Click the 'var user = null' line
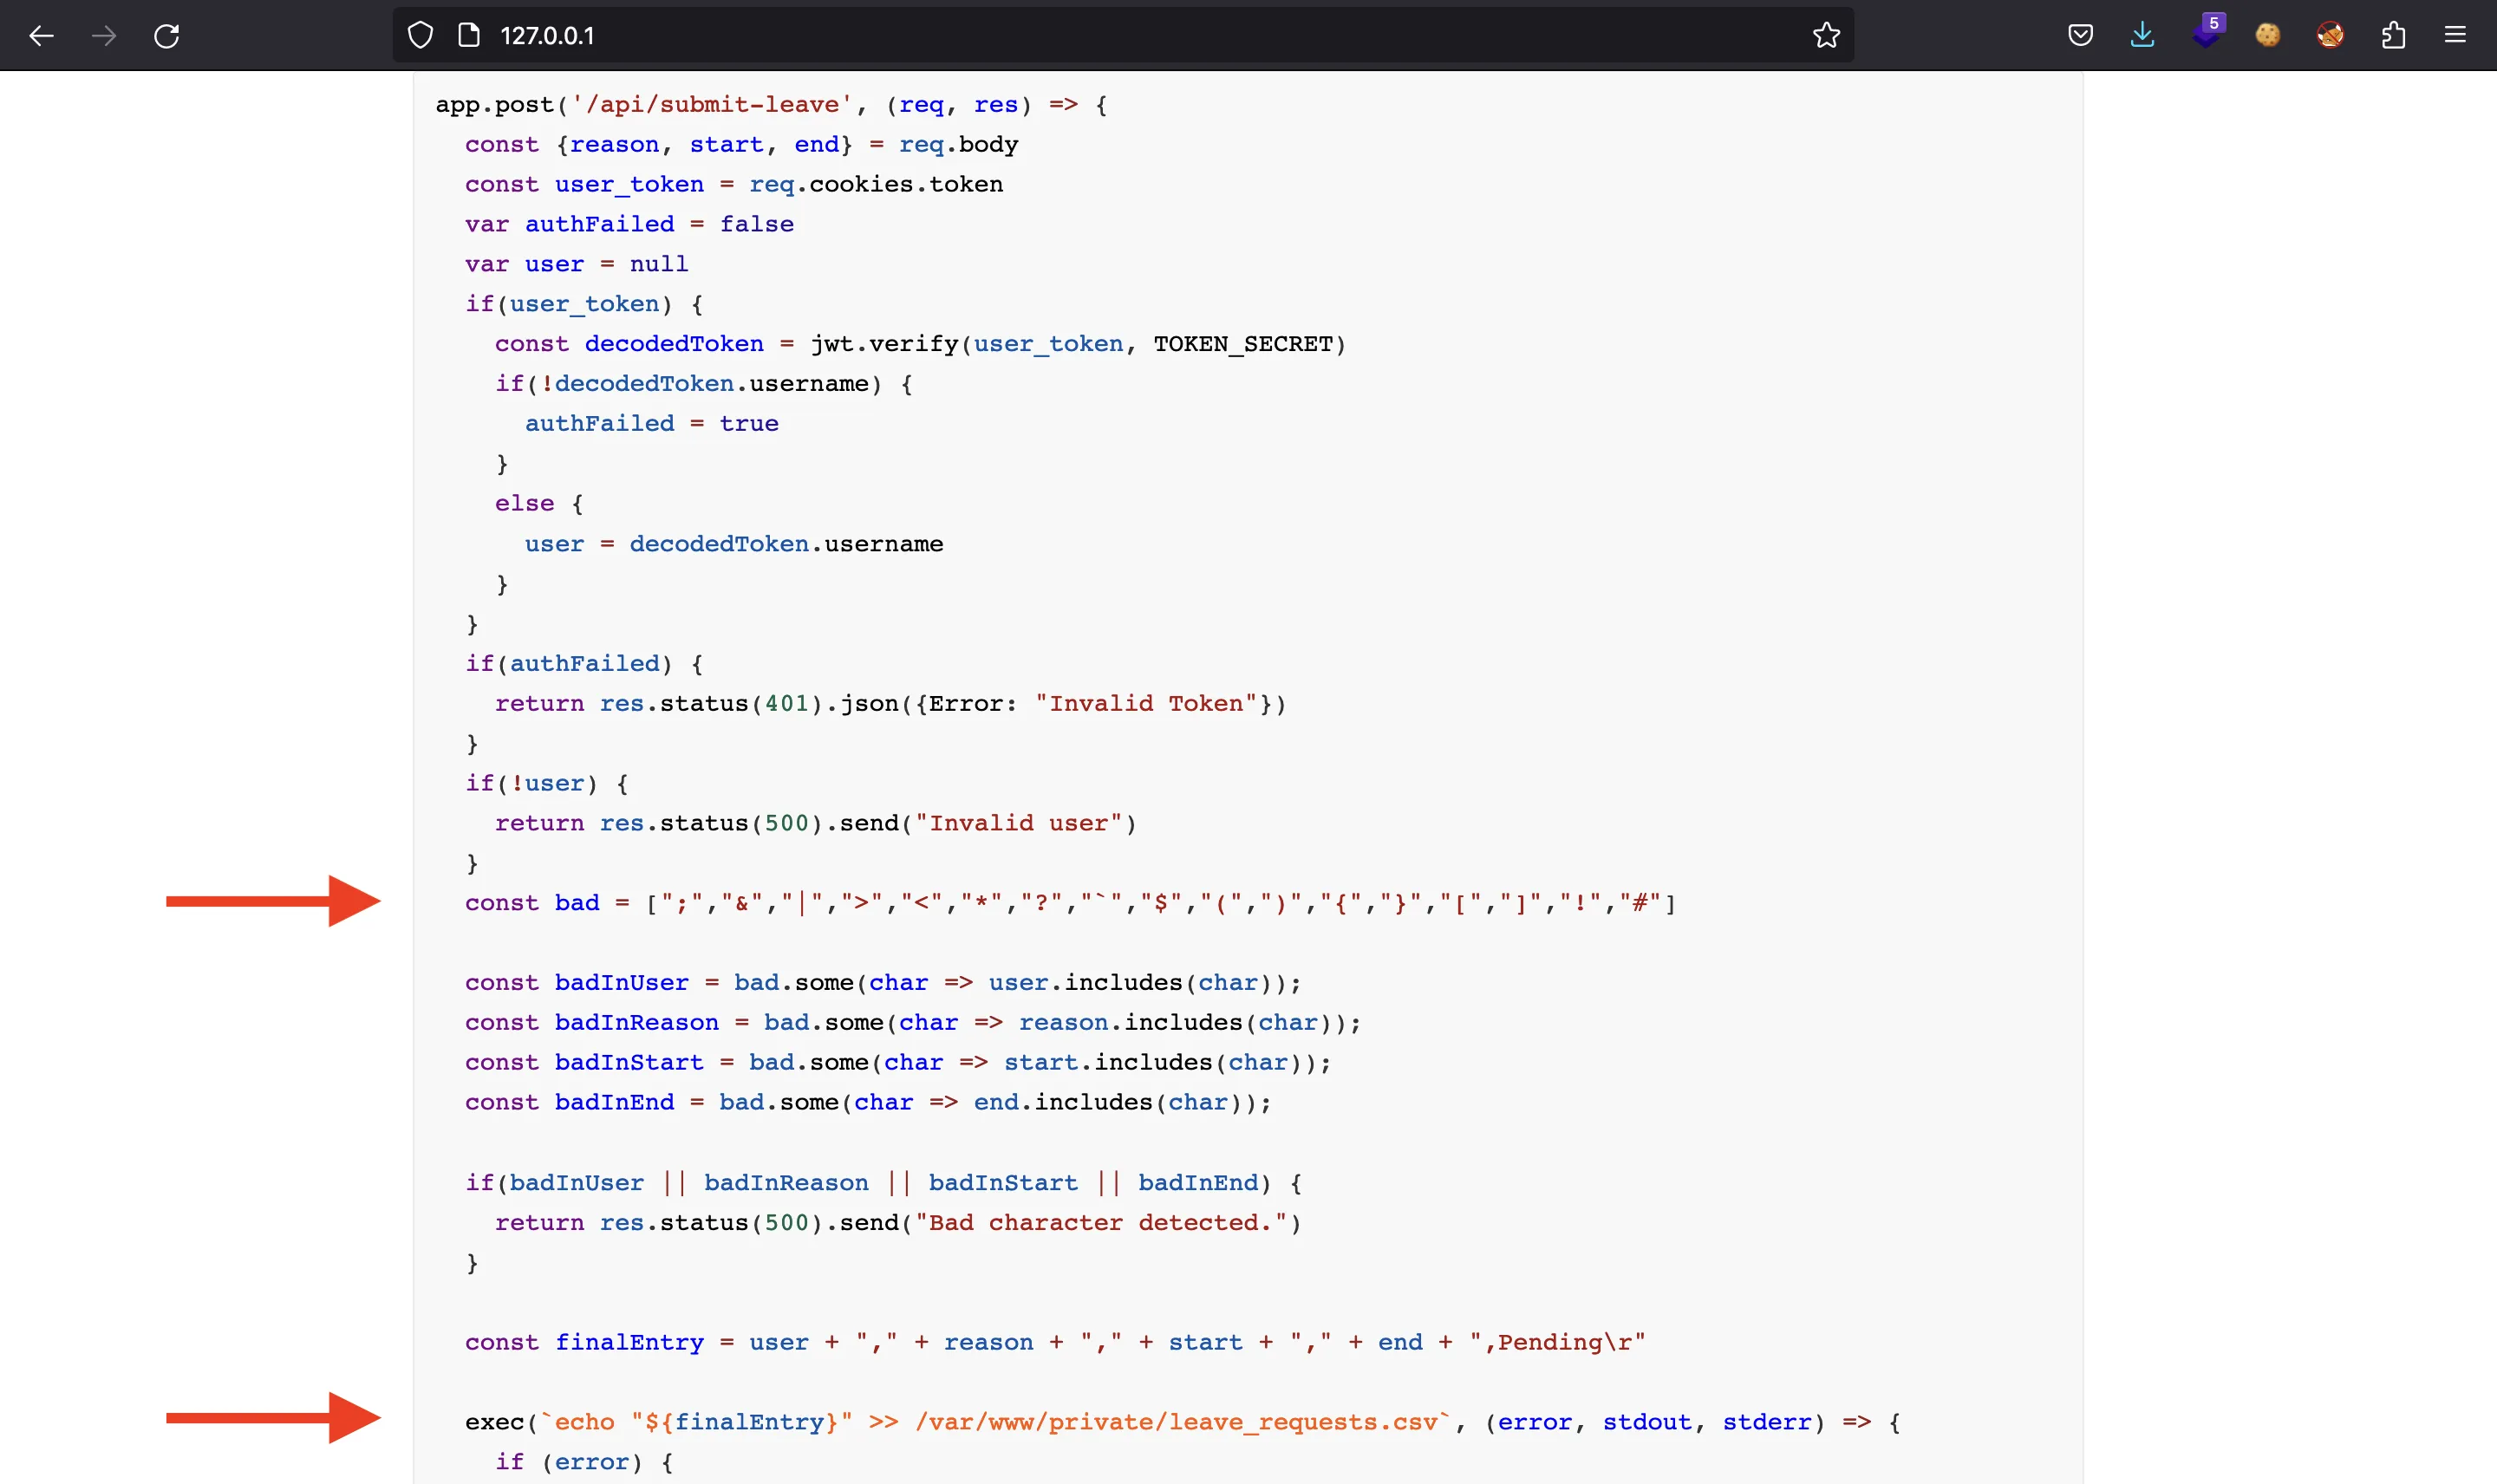 click(x=577, y=264)
